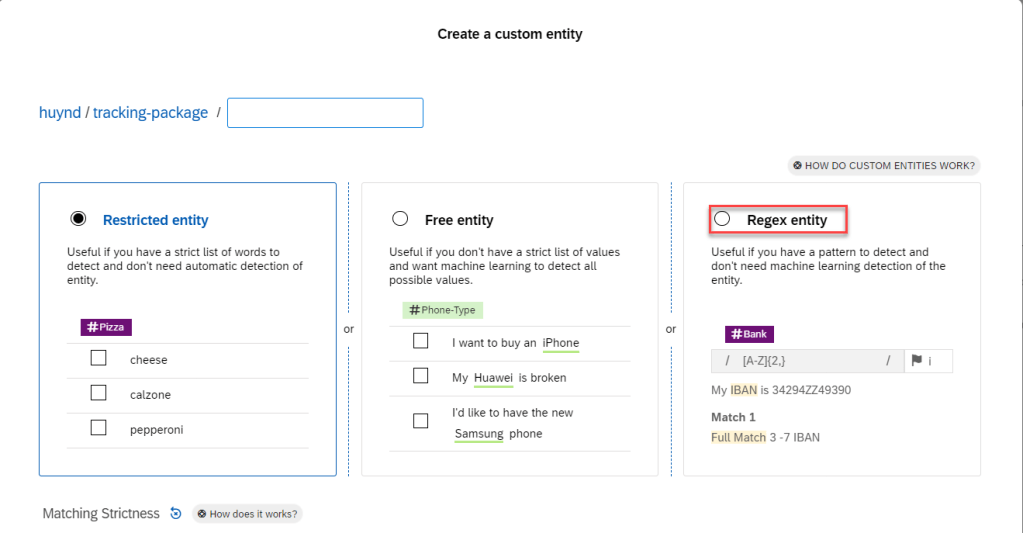Screen dimensions: 1023x533
Task: Click the 'How does it works?' button
Action: (247, 514)
